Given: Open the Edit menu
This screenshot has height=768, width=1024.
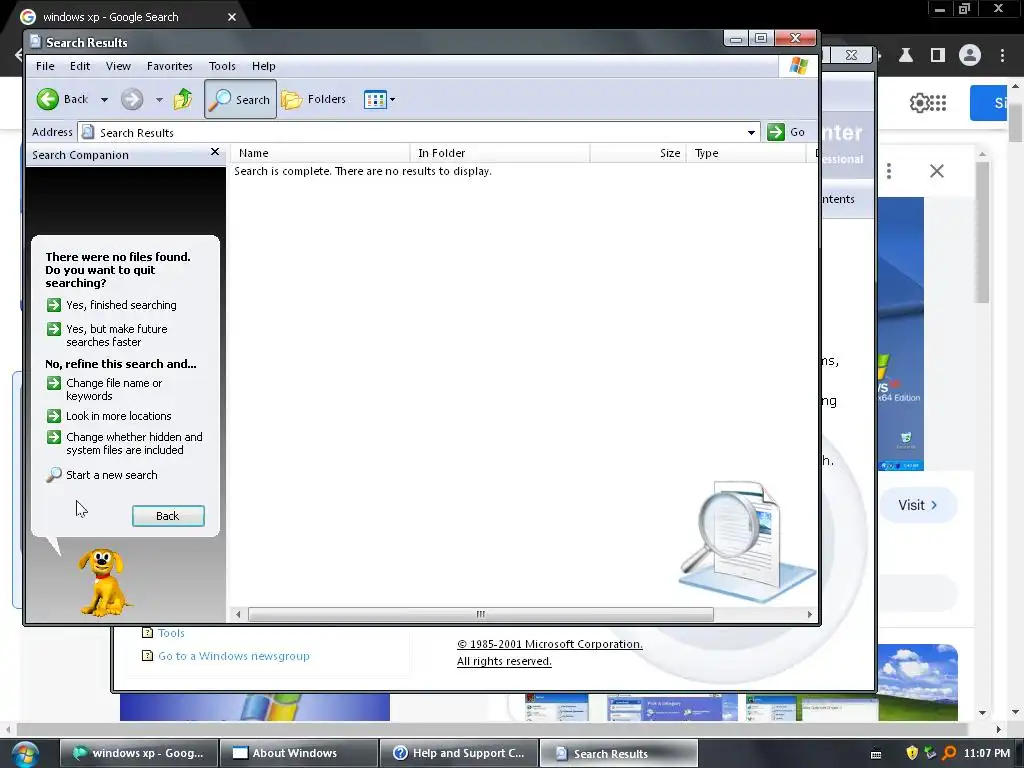Looking at the screenshot, I should click(x=80, y=66).
